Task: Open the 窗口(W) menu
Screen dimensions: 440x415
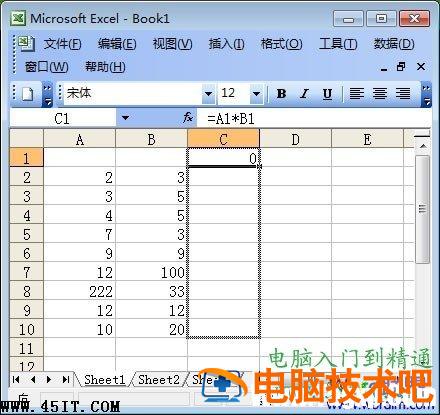Action: click(x=46, y=67)
